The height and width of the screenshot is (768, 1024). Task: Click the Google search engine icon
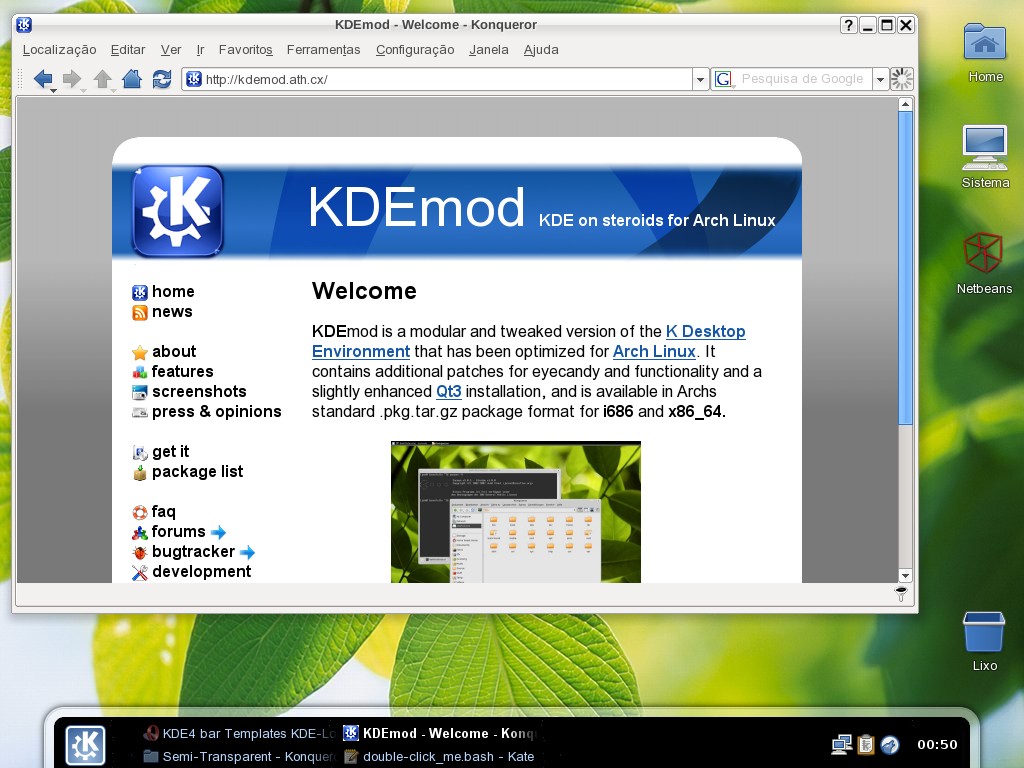(x=723, y=79)
